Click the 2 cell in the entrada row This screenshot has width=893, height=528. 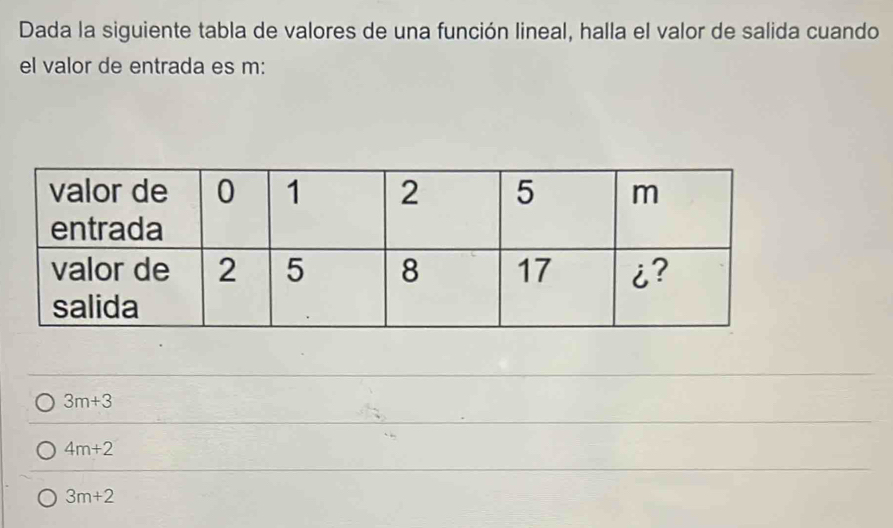point(408,194)
